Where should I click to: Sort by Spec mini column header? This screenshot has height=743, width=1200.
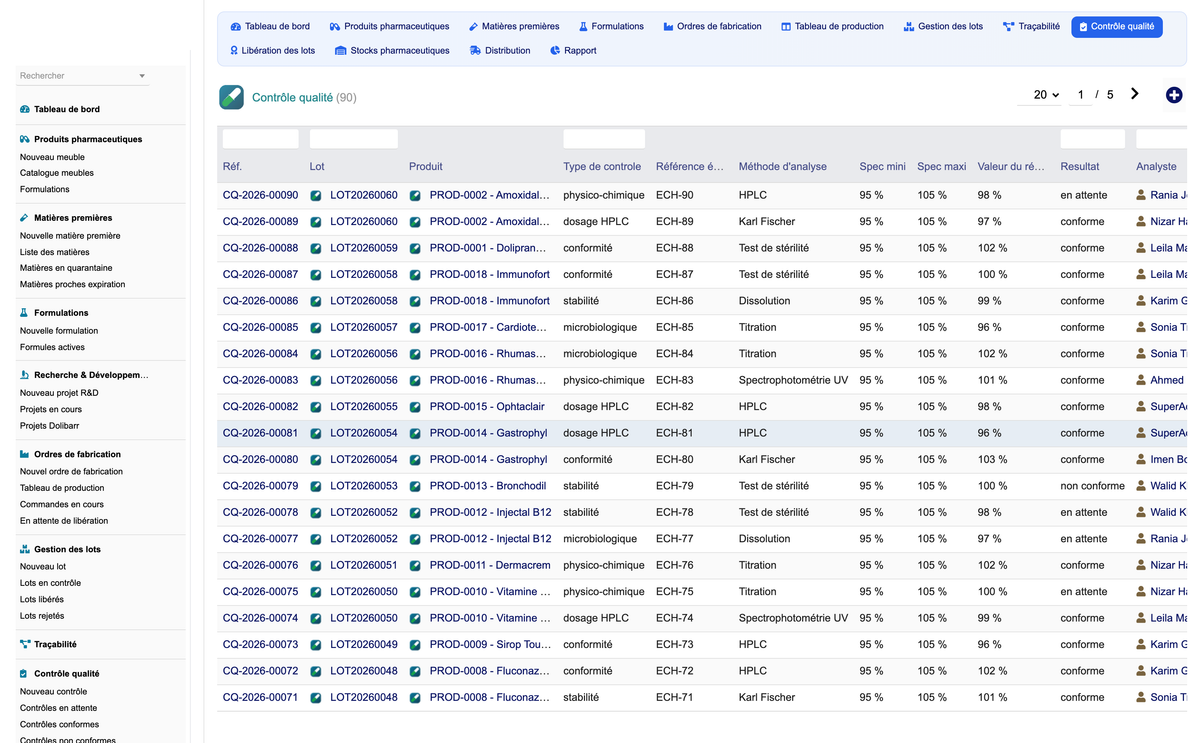click(x=882, y=167)
